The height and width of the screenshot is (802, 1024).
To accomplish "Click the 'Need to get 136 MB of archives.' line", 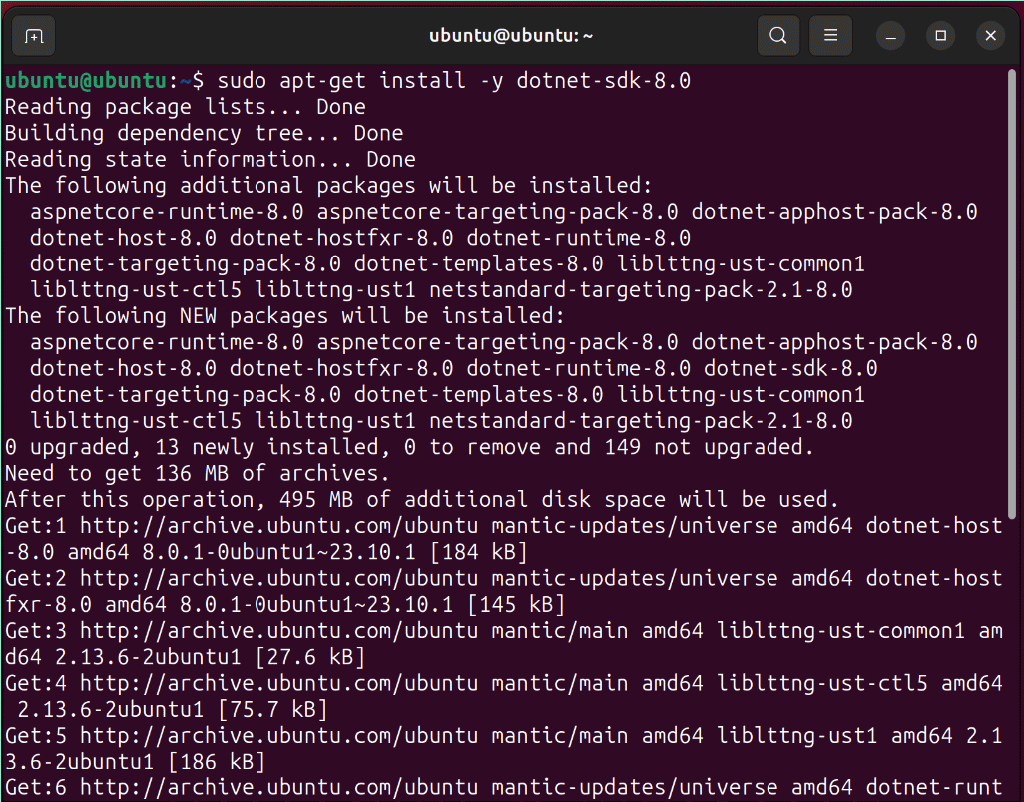I will pos(197,473).
